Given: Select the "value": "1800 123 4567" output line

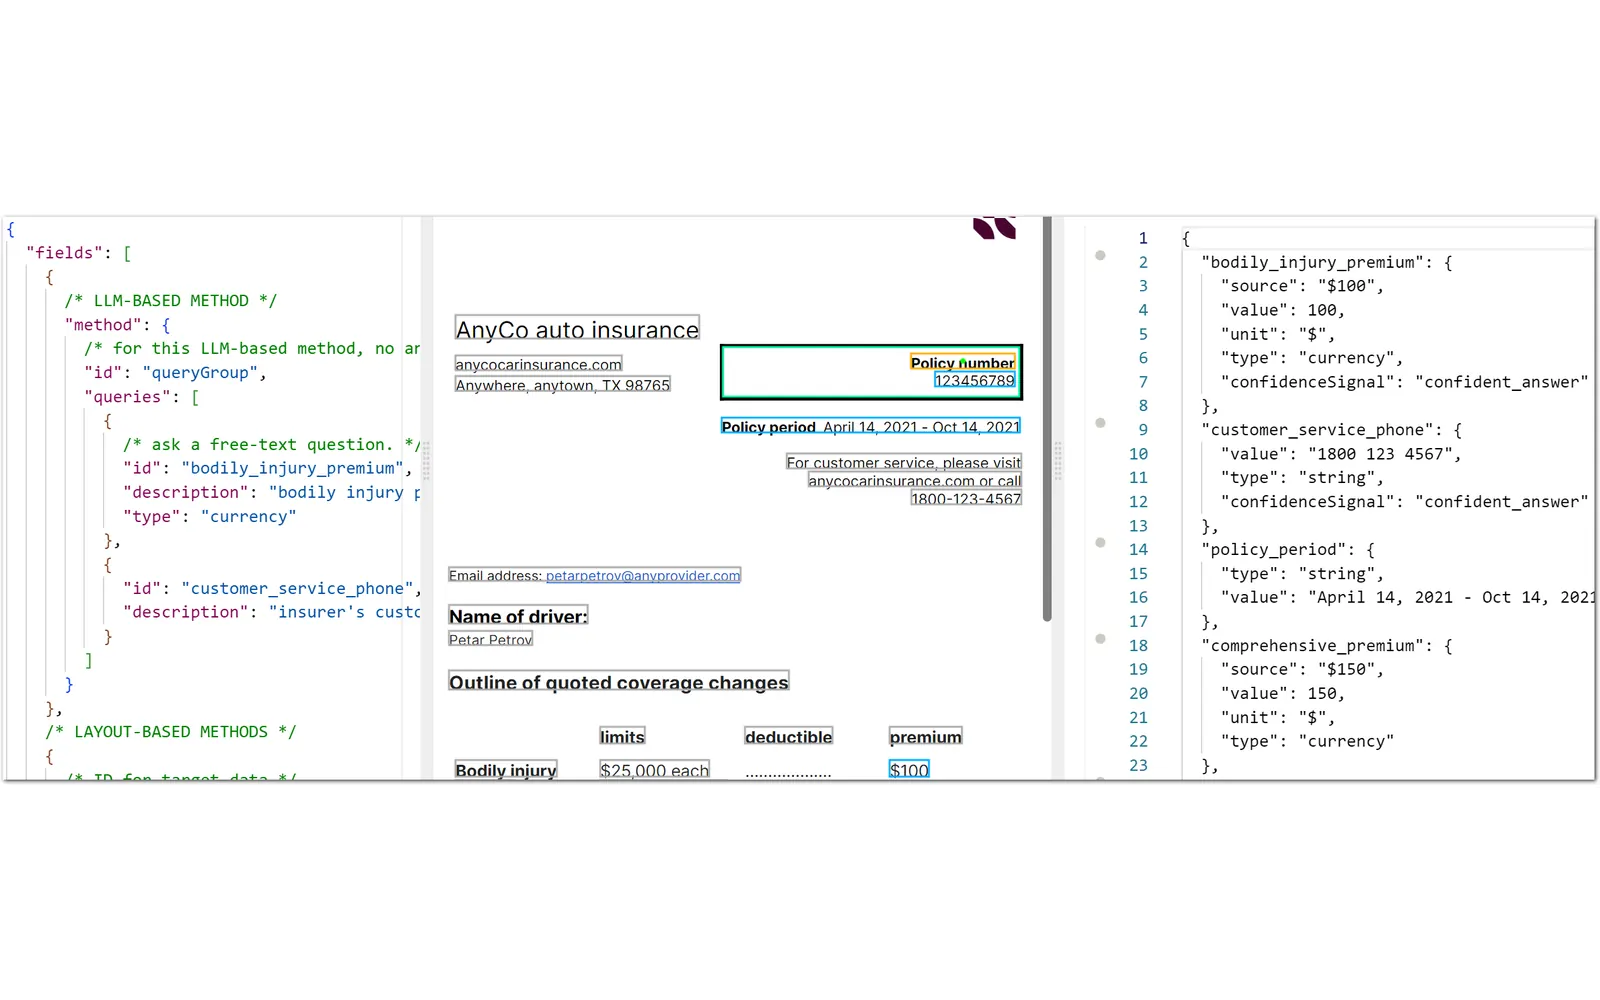Looking at the screenshot, I should tap(1341, 454).
